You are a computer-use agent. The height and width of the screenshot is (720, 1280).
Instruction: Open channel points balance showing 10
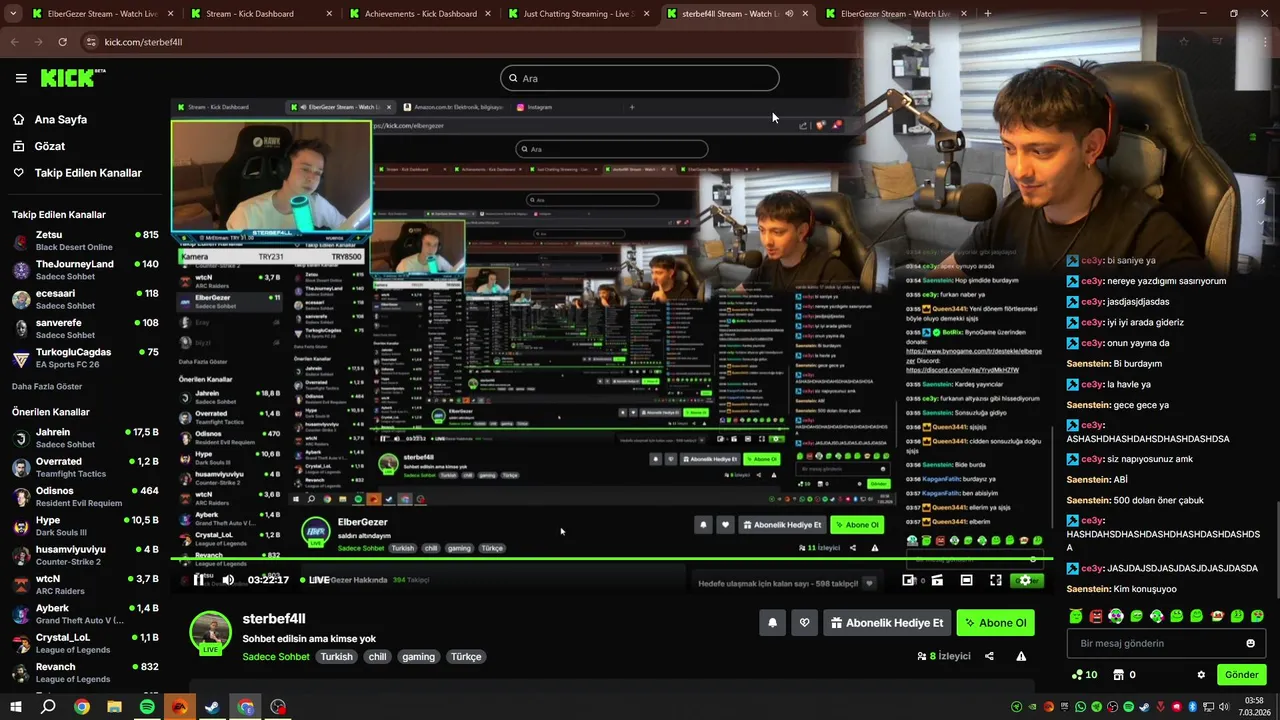1084,675
